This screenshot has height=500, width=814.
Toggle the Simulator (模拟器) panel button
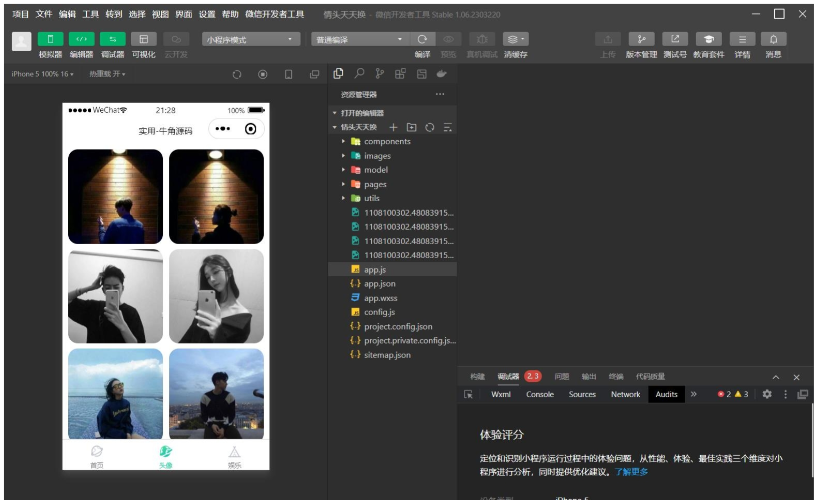tap(50, 39)
